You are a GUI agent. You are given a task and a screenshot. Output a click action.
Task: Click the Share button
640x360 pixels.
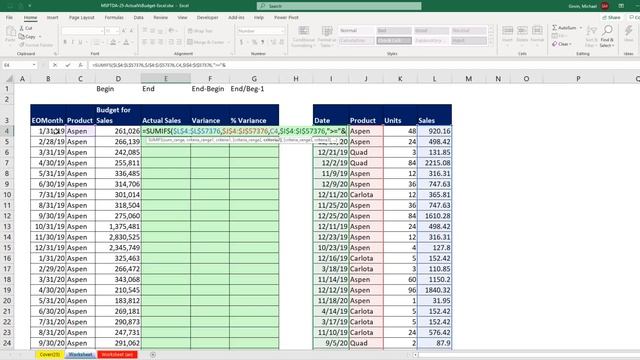[611, 18]
